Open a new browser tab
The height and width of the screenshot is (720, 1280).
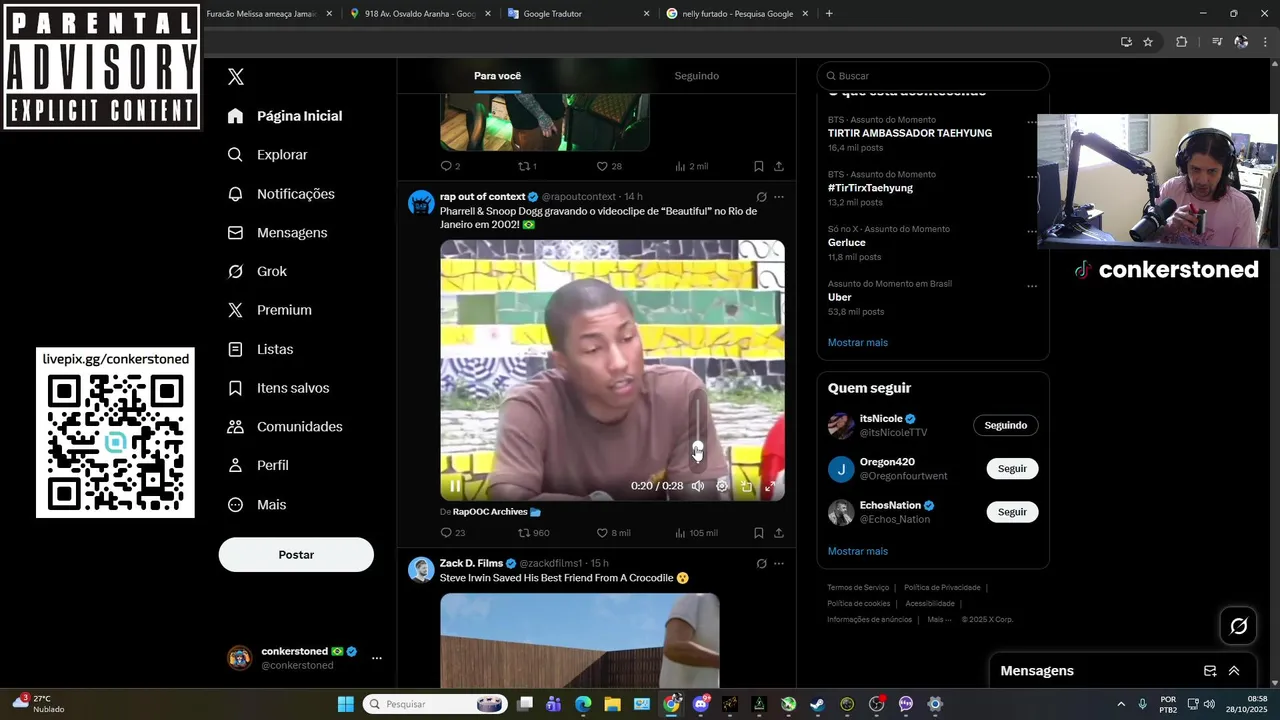(829, 14)
